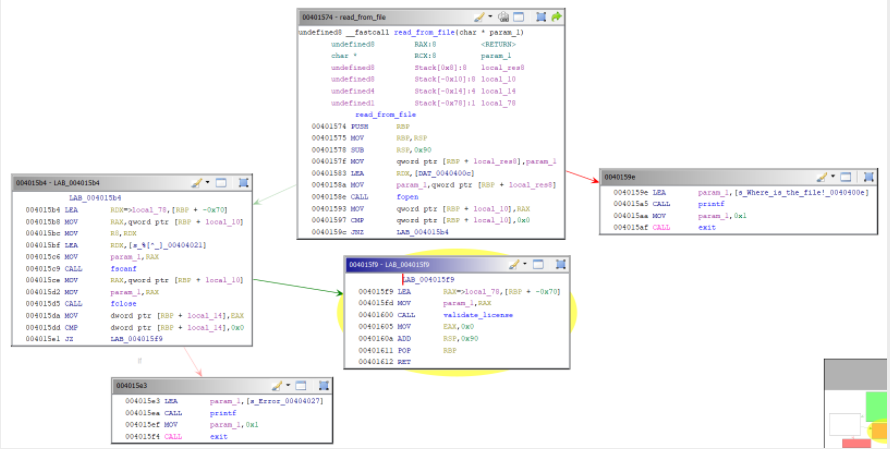Click the fscanf call in LAB_004015b4 block

122,268
